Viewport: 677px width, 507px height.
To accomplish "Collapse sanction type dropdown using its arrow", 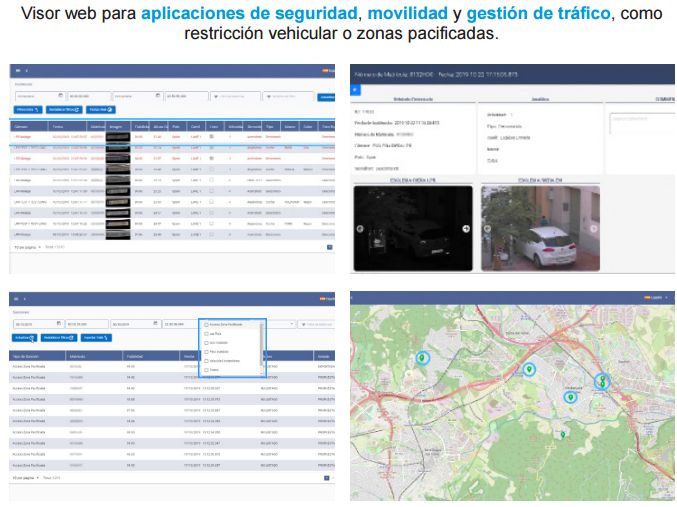I will [292, 323].
